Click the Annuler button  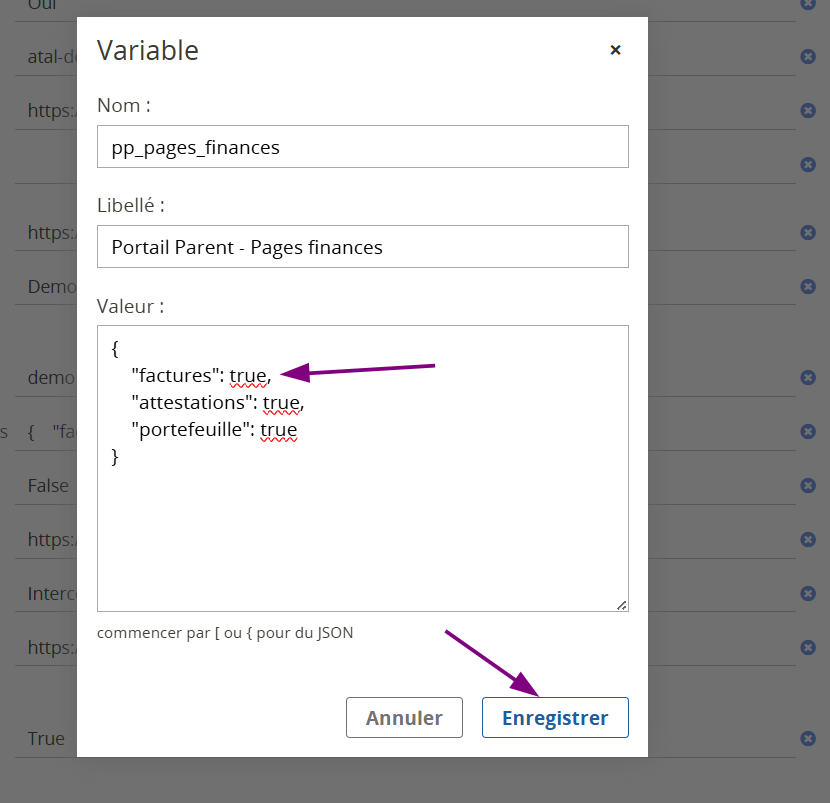[404, 717]
